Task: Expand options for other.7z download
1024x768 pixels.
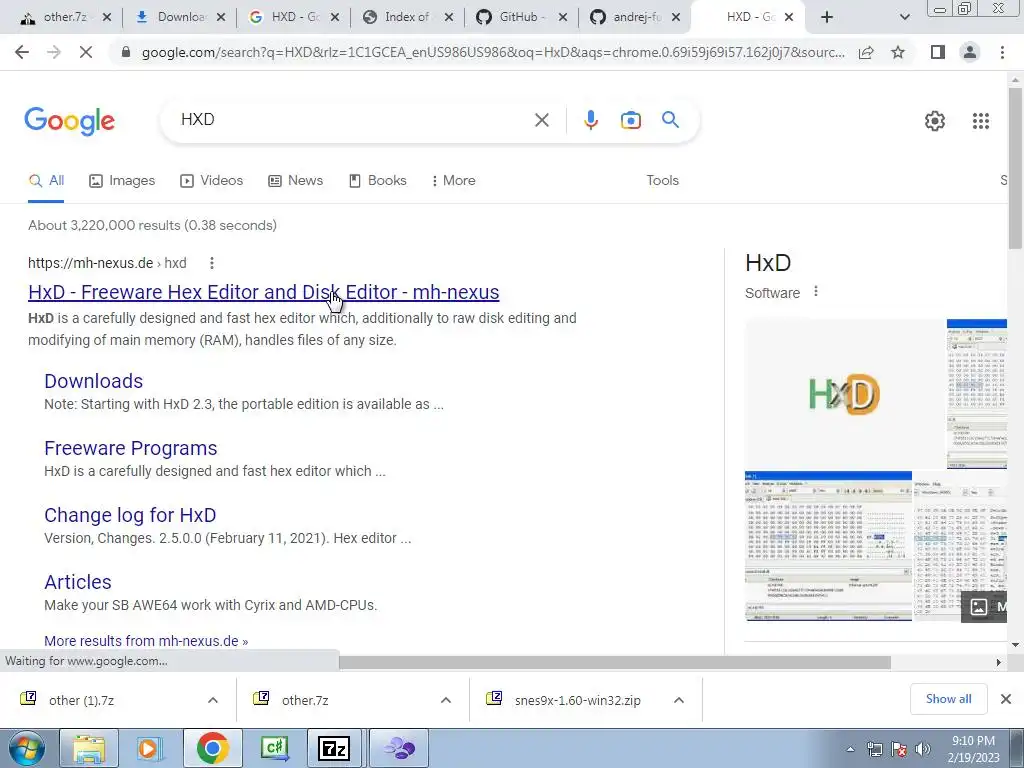Action: pyautogui.click(x=446, y=700)
